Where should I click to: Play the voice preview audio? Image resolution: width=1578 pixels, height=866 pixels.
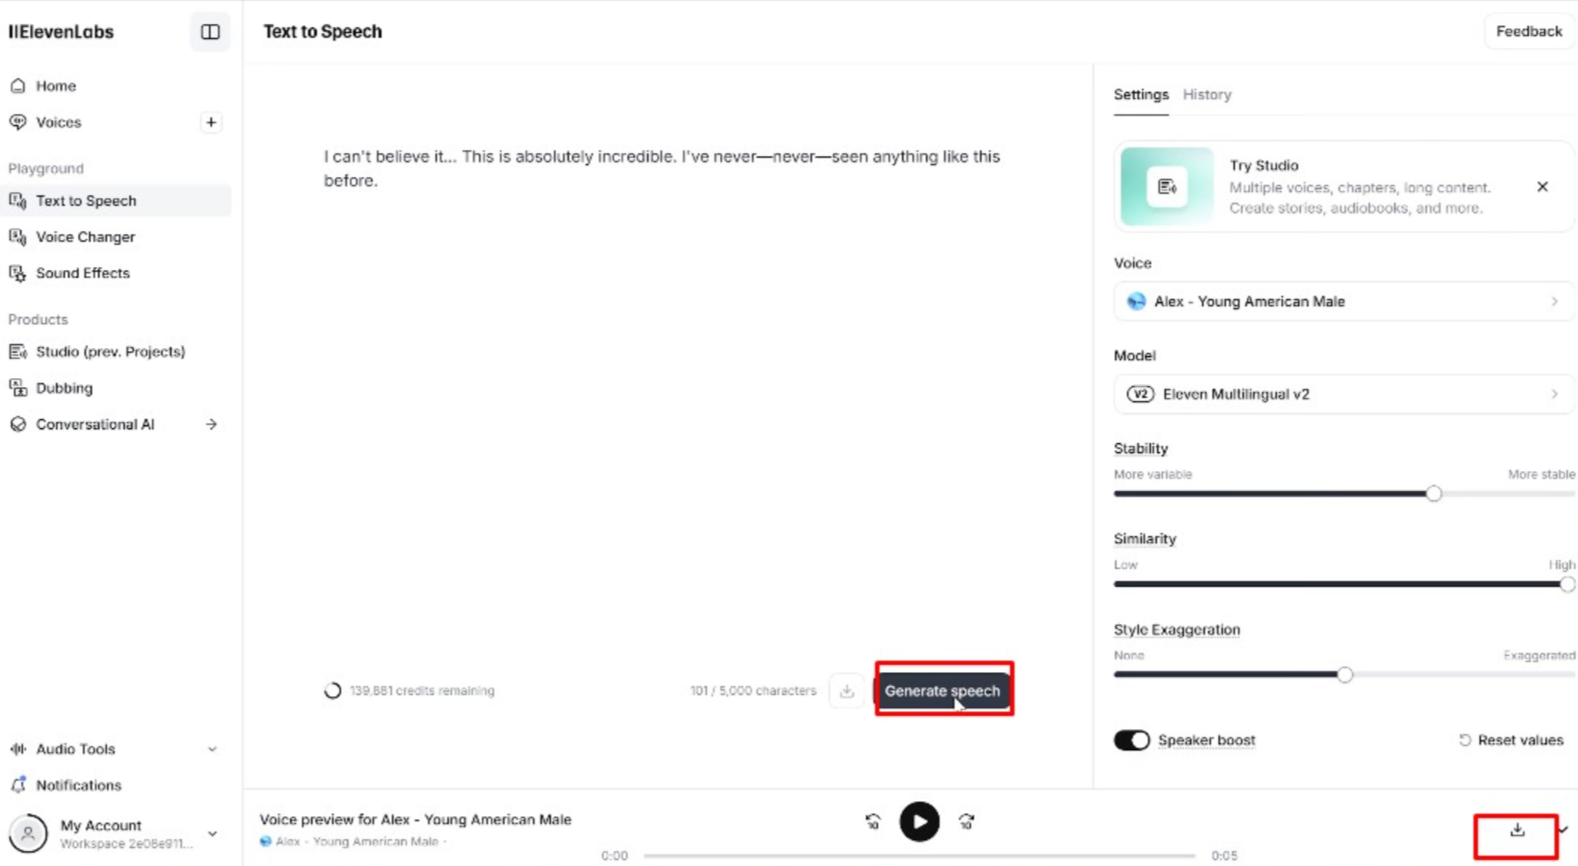coord(919,822)
